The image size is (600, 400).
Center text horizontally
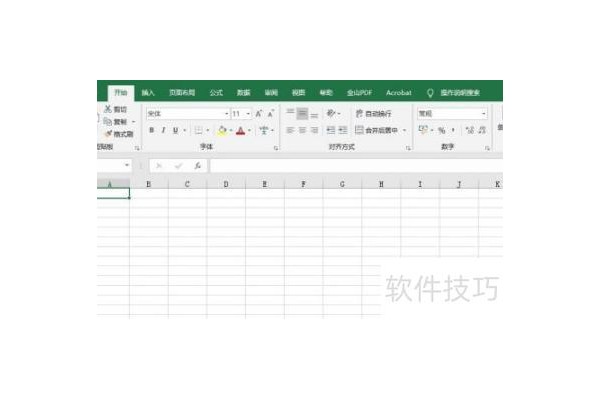[302, 130]
